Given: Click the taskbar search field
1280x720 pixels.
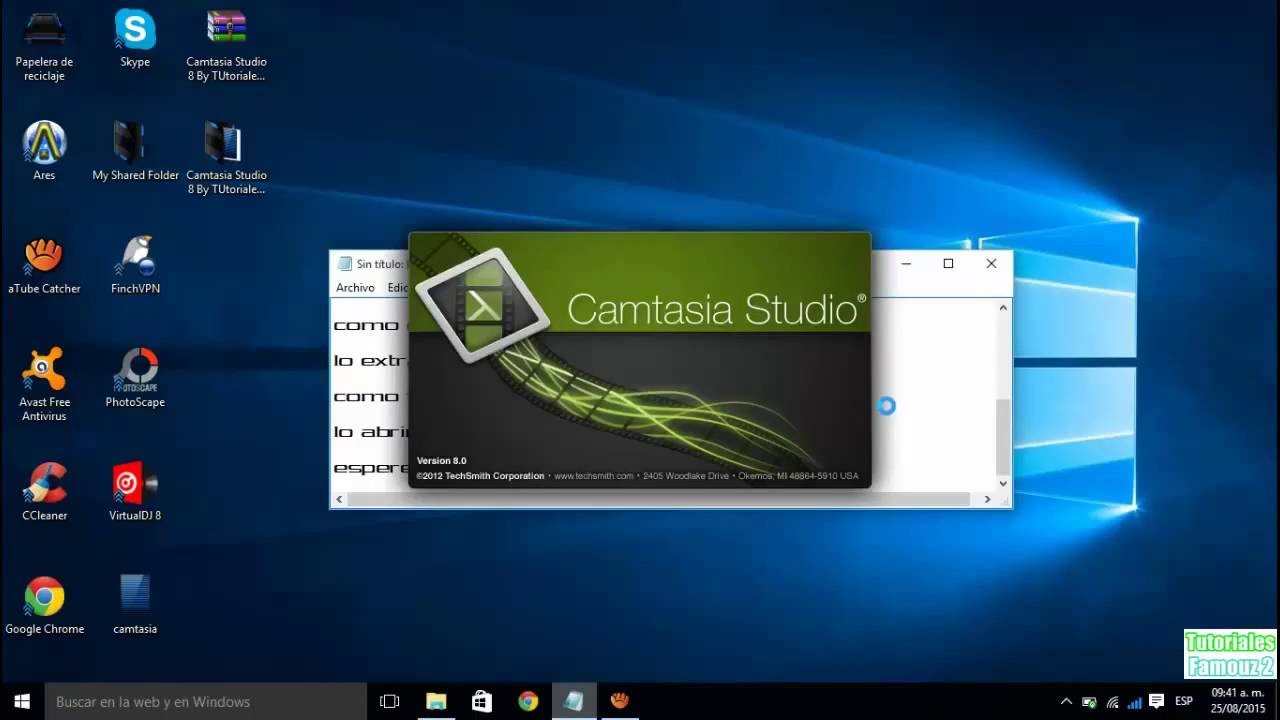Looking at the screenshot, I should pos(200,701).
